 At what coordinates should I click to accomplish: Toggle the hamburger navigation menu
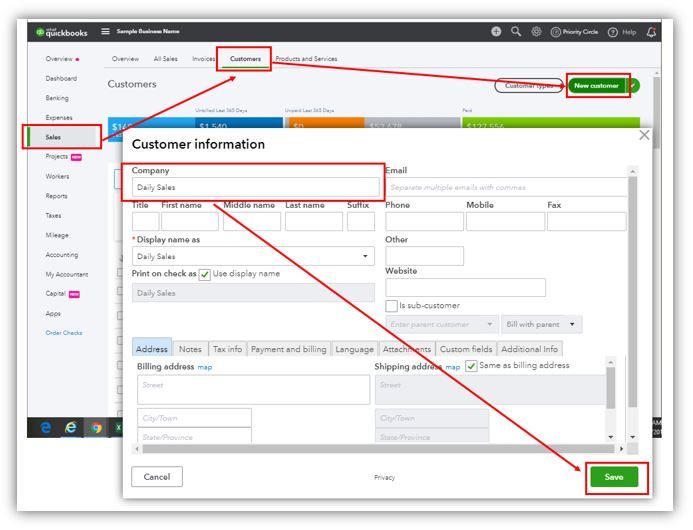105,31
